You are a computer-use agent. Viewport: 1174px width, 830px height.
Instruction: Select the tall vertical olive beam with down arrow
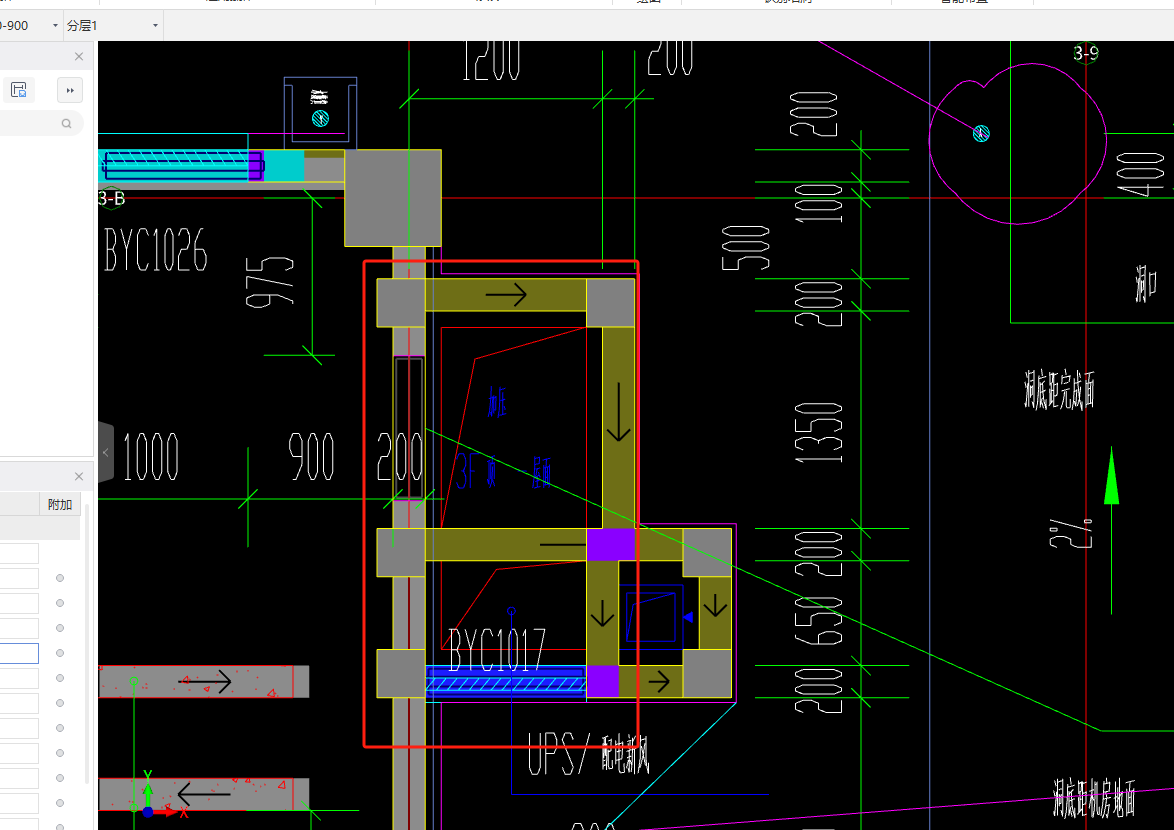pyautogui.click(x=618, y=427)
